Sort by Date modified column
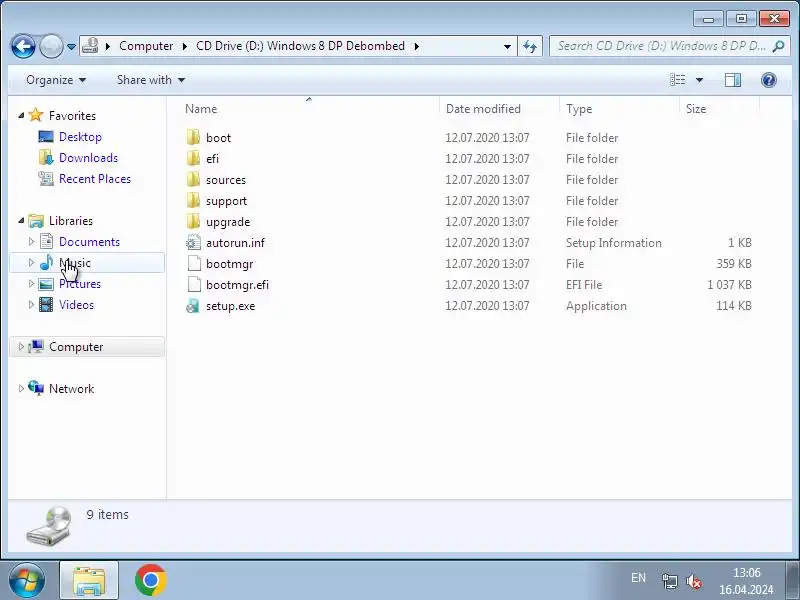800x600 pixels. click(483, 109)
